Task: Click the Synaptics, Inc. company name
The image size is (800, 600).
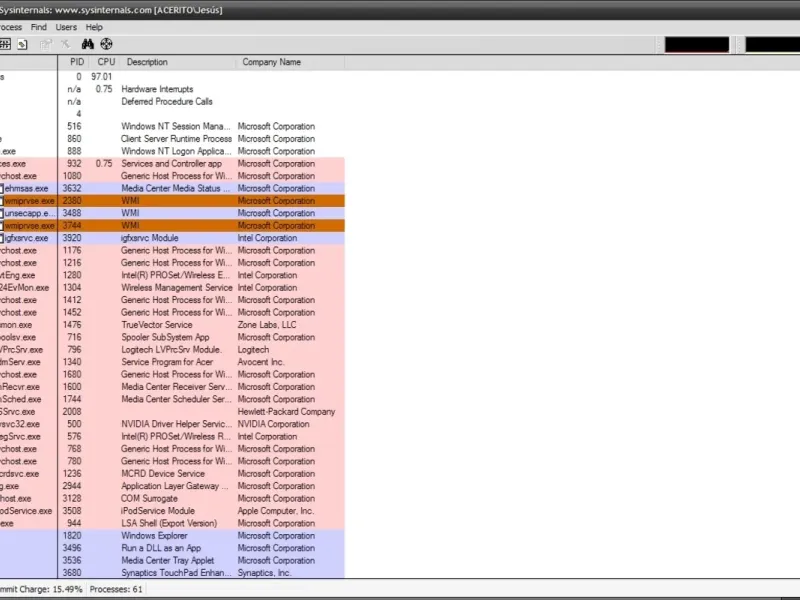Action: 264,572
